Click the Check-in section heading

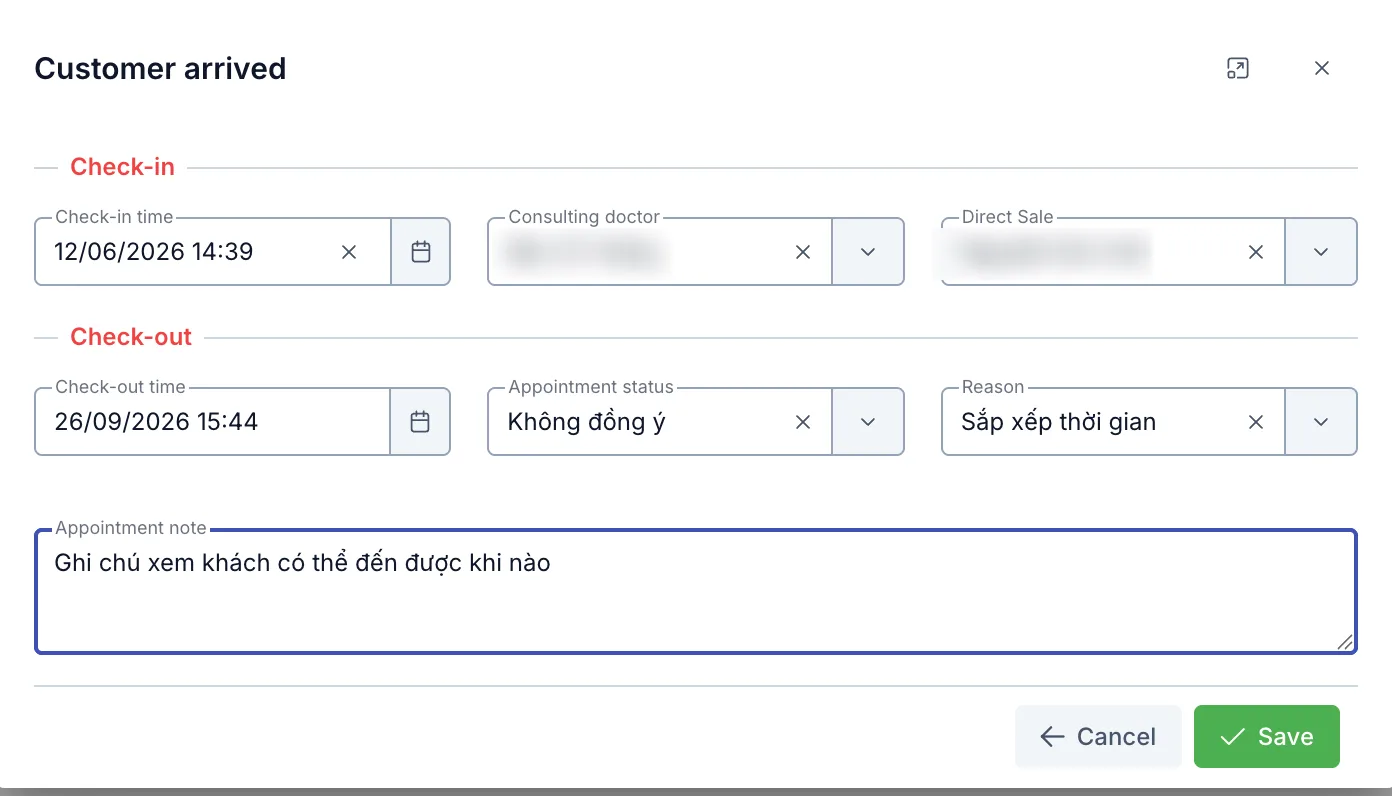point(122,167)
